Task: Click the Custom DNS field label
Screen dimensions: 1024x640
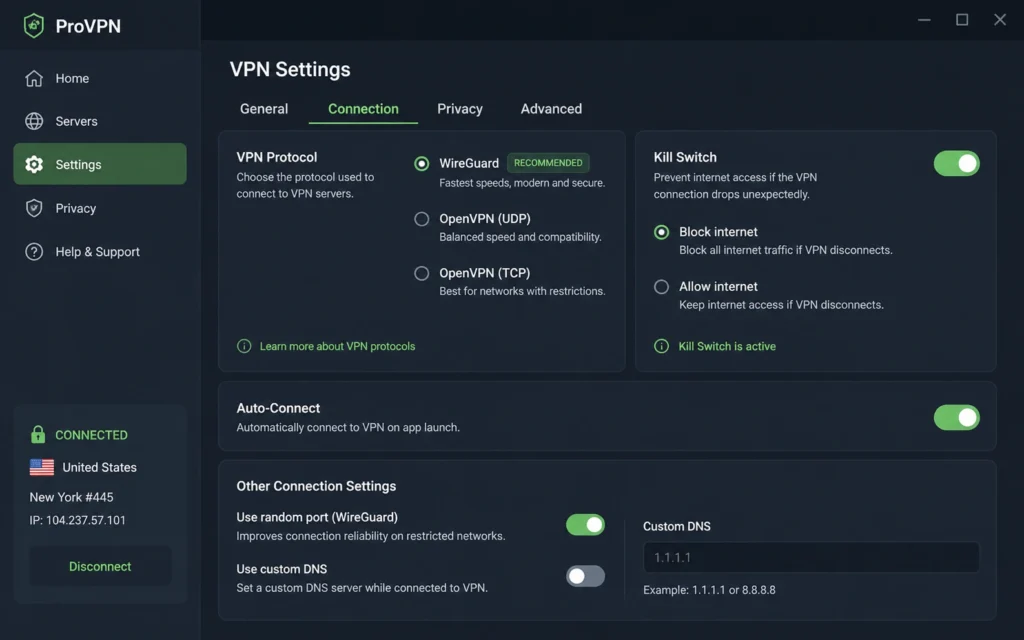Action: point(677,526)
